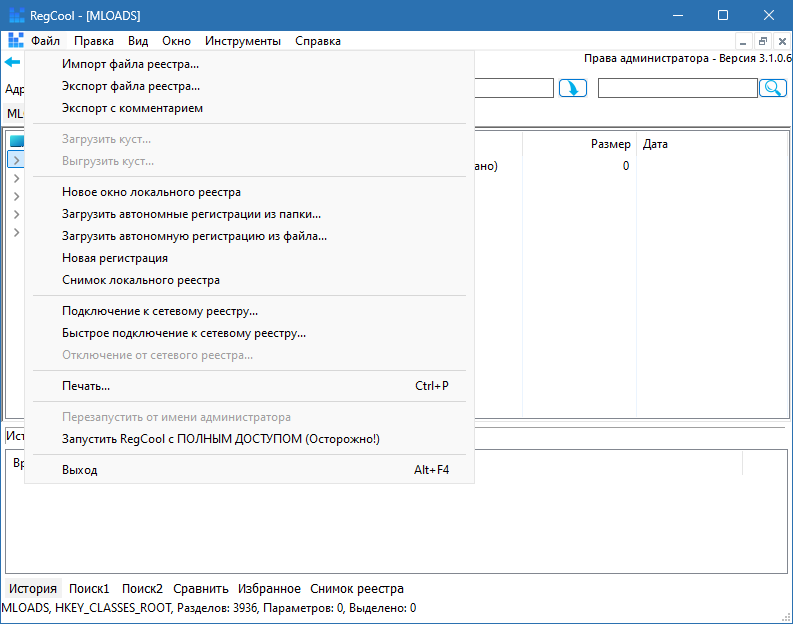Expand the first highlighted tree node chevron
This screenshot has height=624, width=793.
16,160
